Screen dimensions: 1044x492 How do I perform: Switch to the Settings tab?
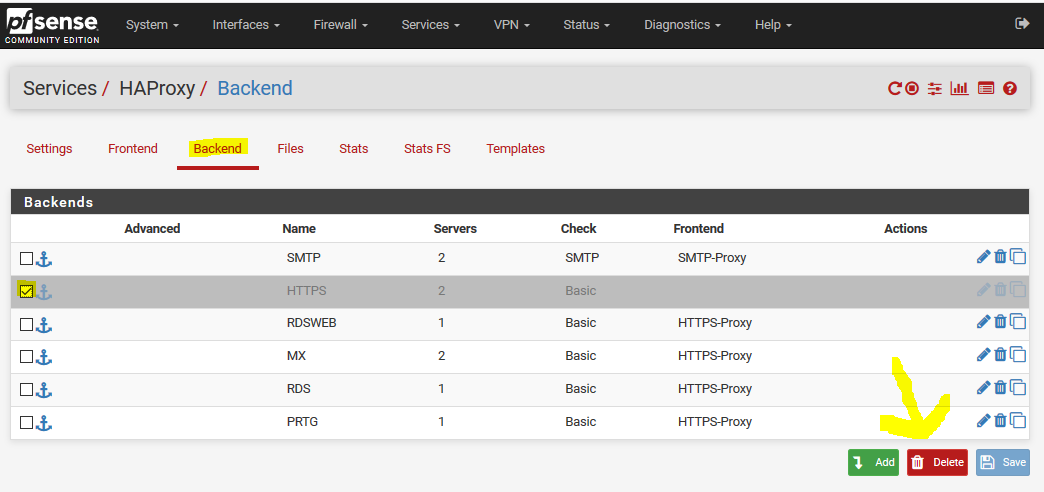[x=49, y=148]
